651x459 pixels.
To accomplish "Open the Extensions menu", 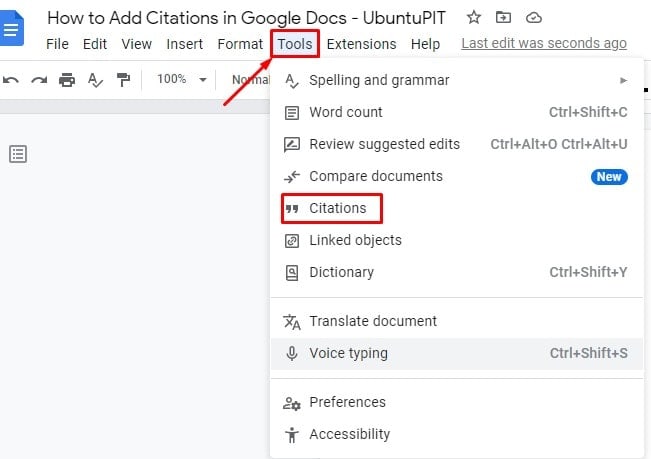I will [x=361, y=44].
